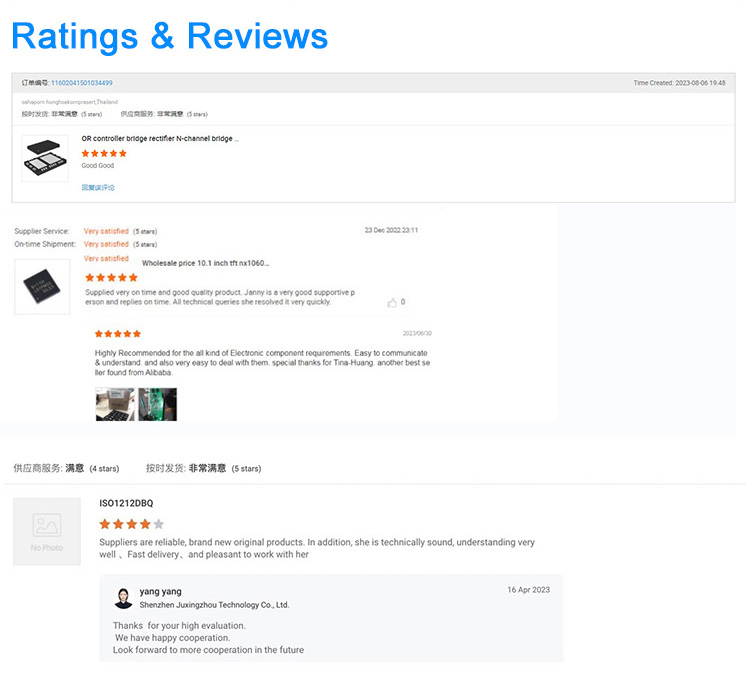Click the Ratings & Reviews heading
The image size is (750, 700).
pyautogui.click(x=169, y=36)
